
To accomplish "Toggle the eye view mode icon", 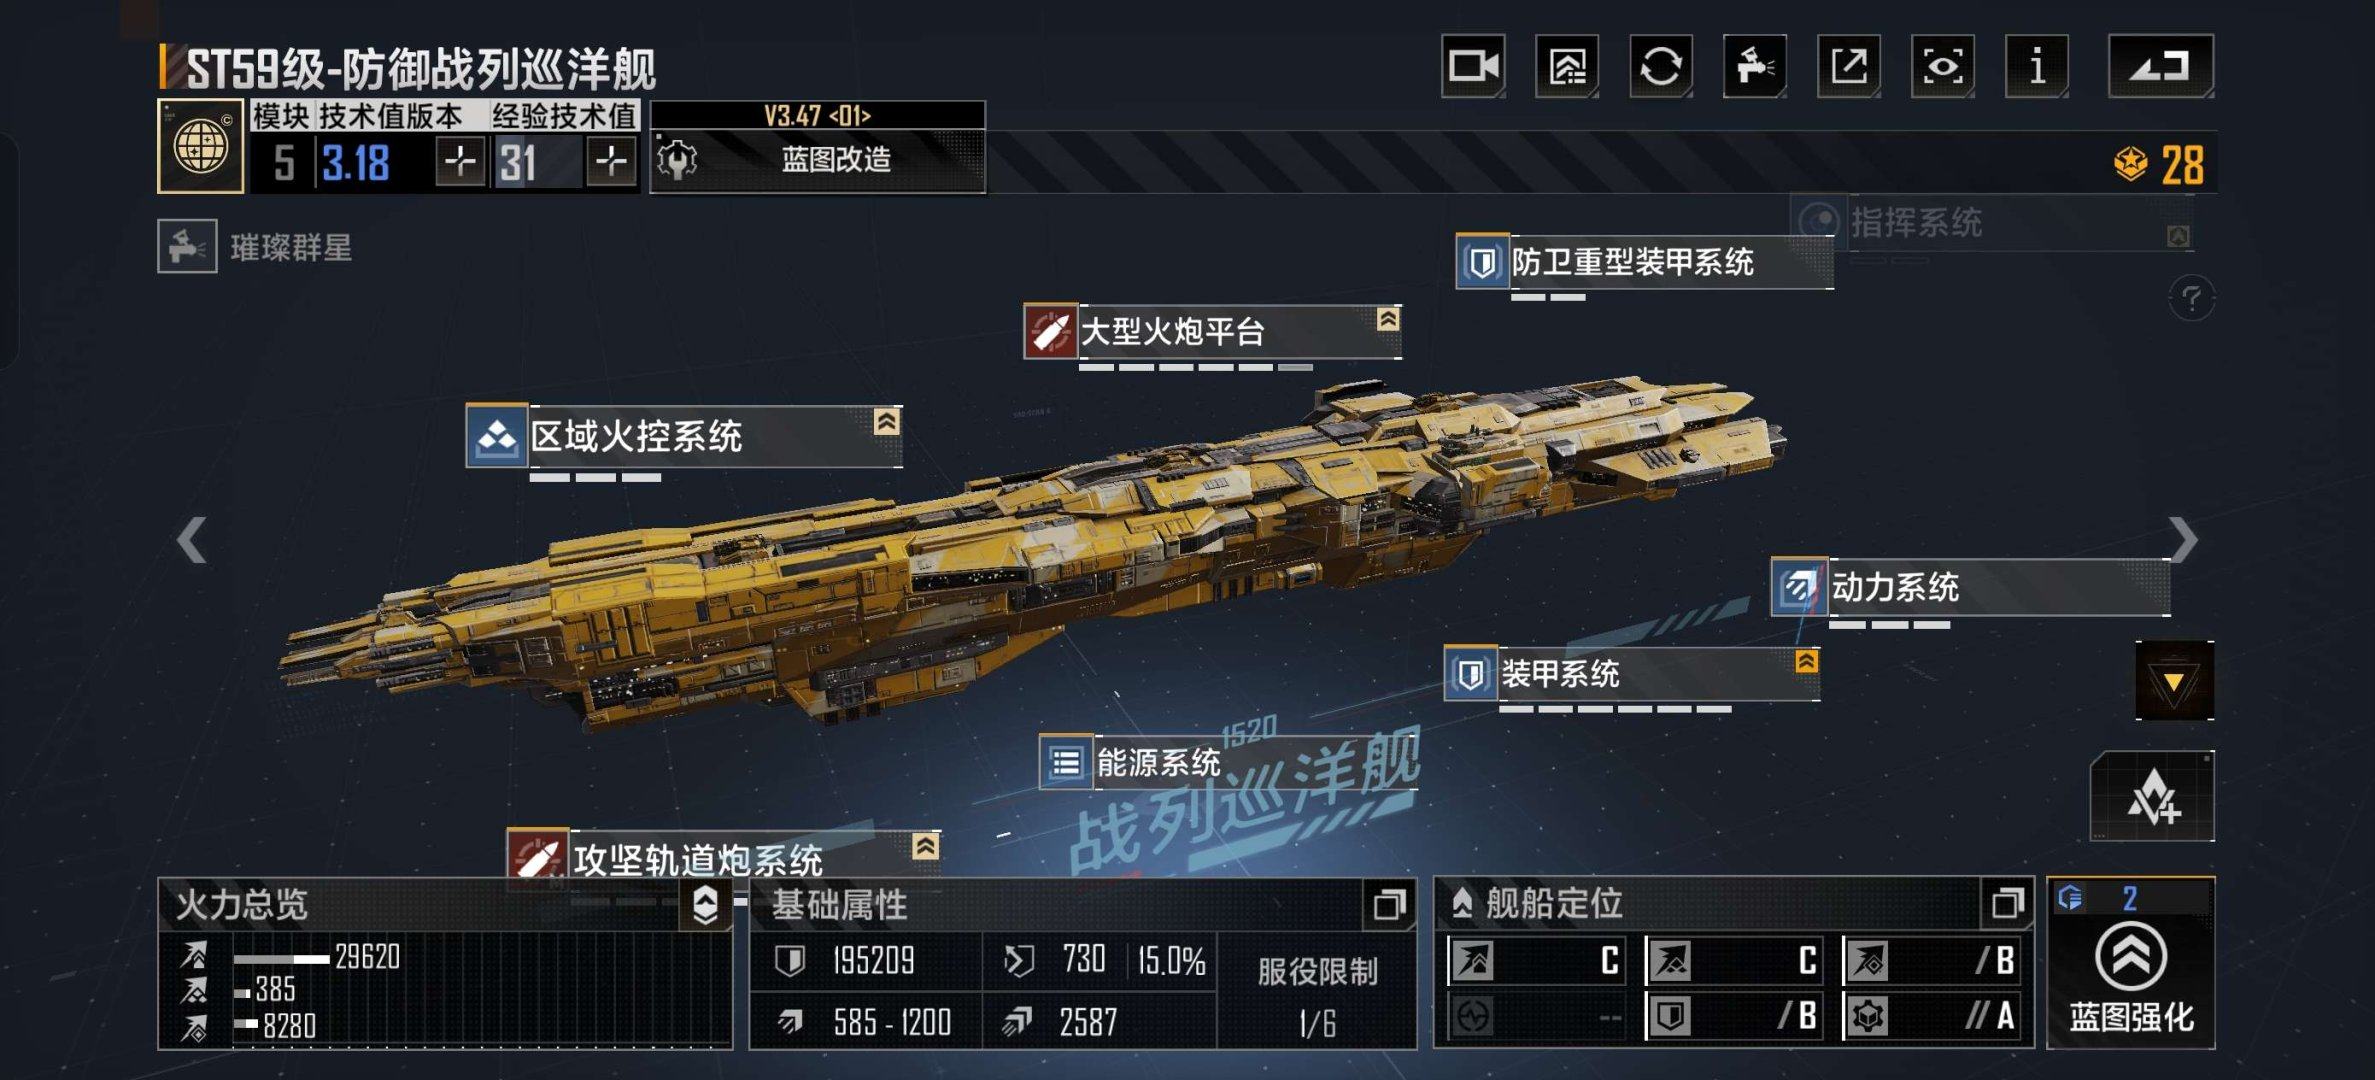I will pyautogui.click(x=1943, y=66).
